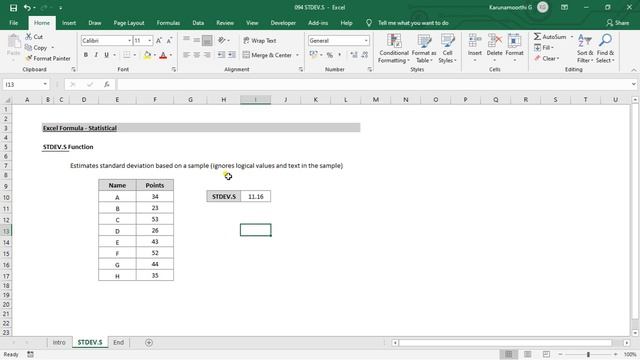
Task: Open Ribbon Display Options icon
Action: 564,7
